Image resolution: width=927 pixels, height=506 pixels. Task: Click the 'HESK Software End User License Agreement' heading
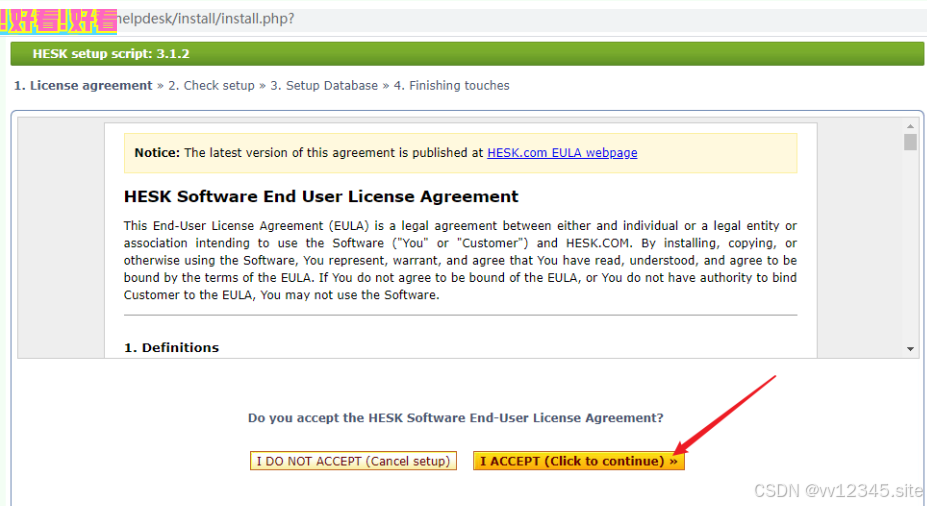coord(321,196)
